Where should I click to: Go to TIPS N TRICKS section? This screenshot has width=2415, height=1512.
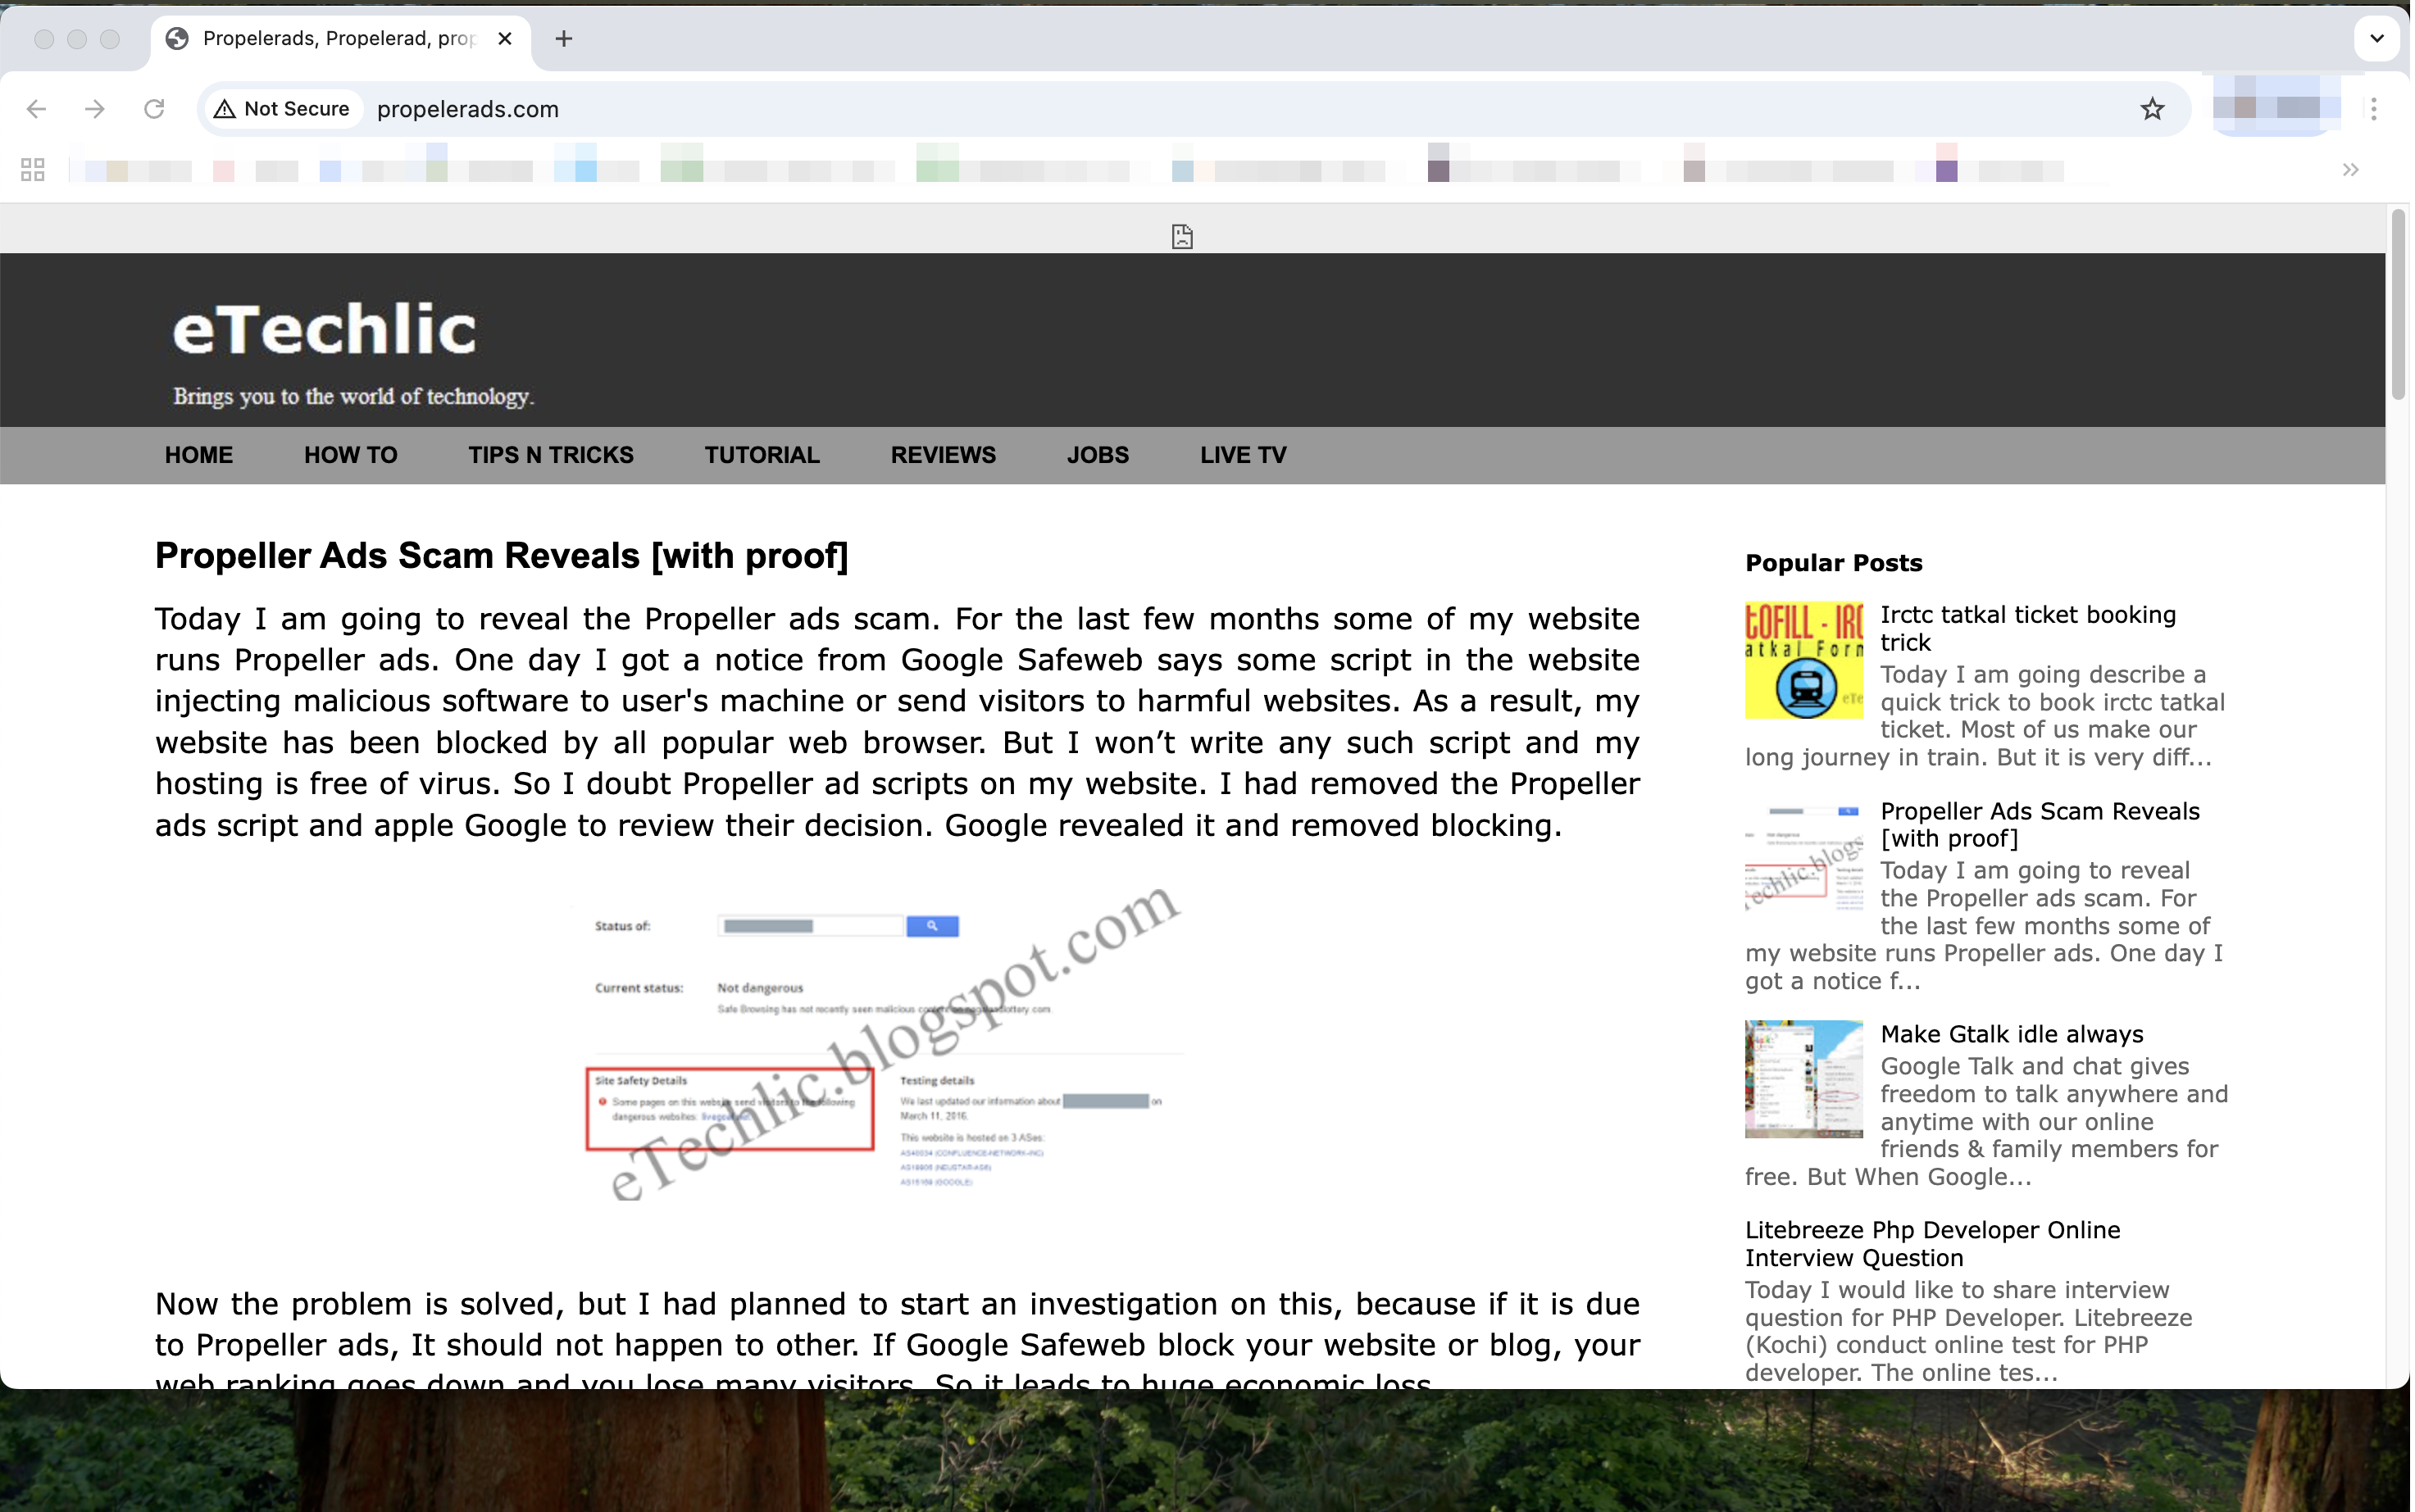point(550,455)
